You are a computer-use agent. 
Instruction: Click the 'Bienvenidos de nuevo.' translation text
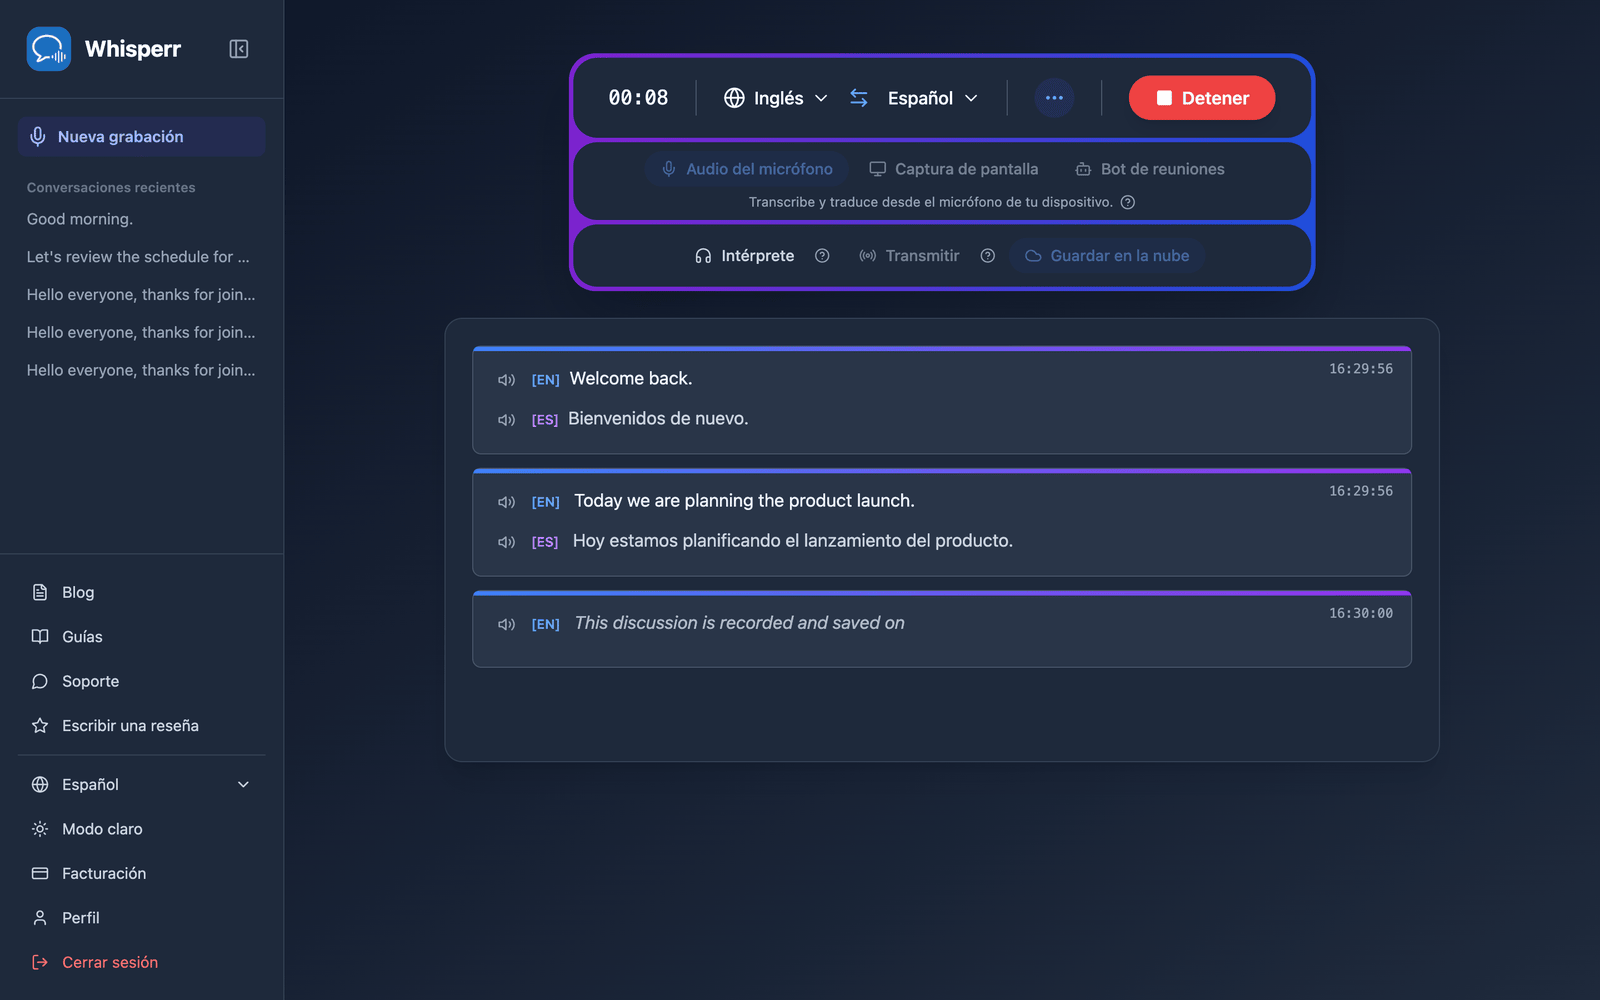[658, 419]
